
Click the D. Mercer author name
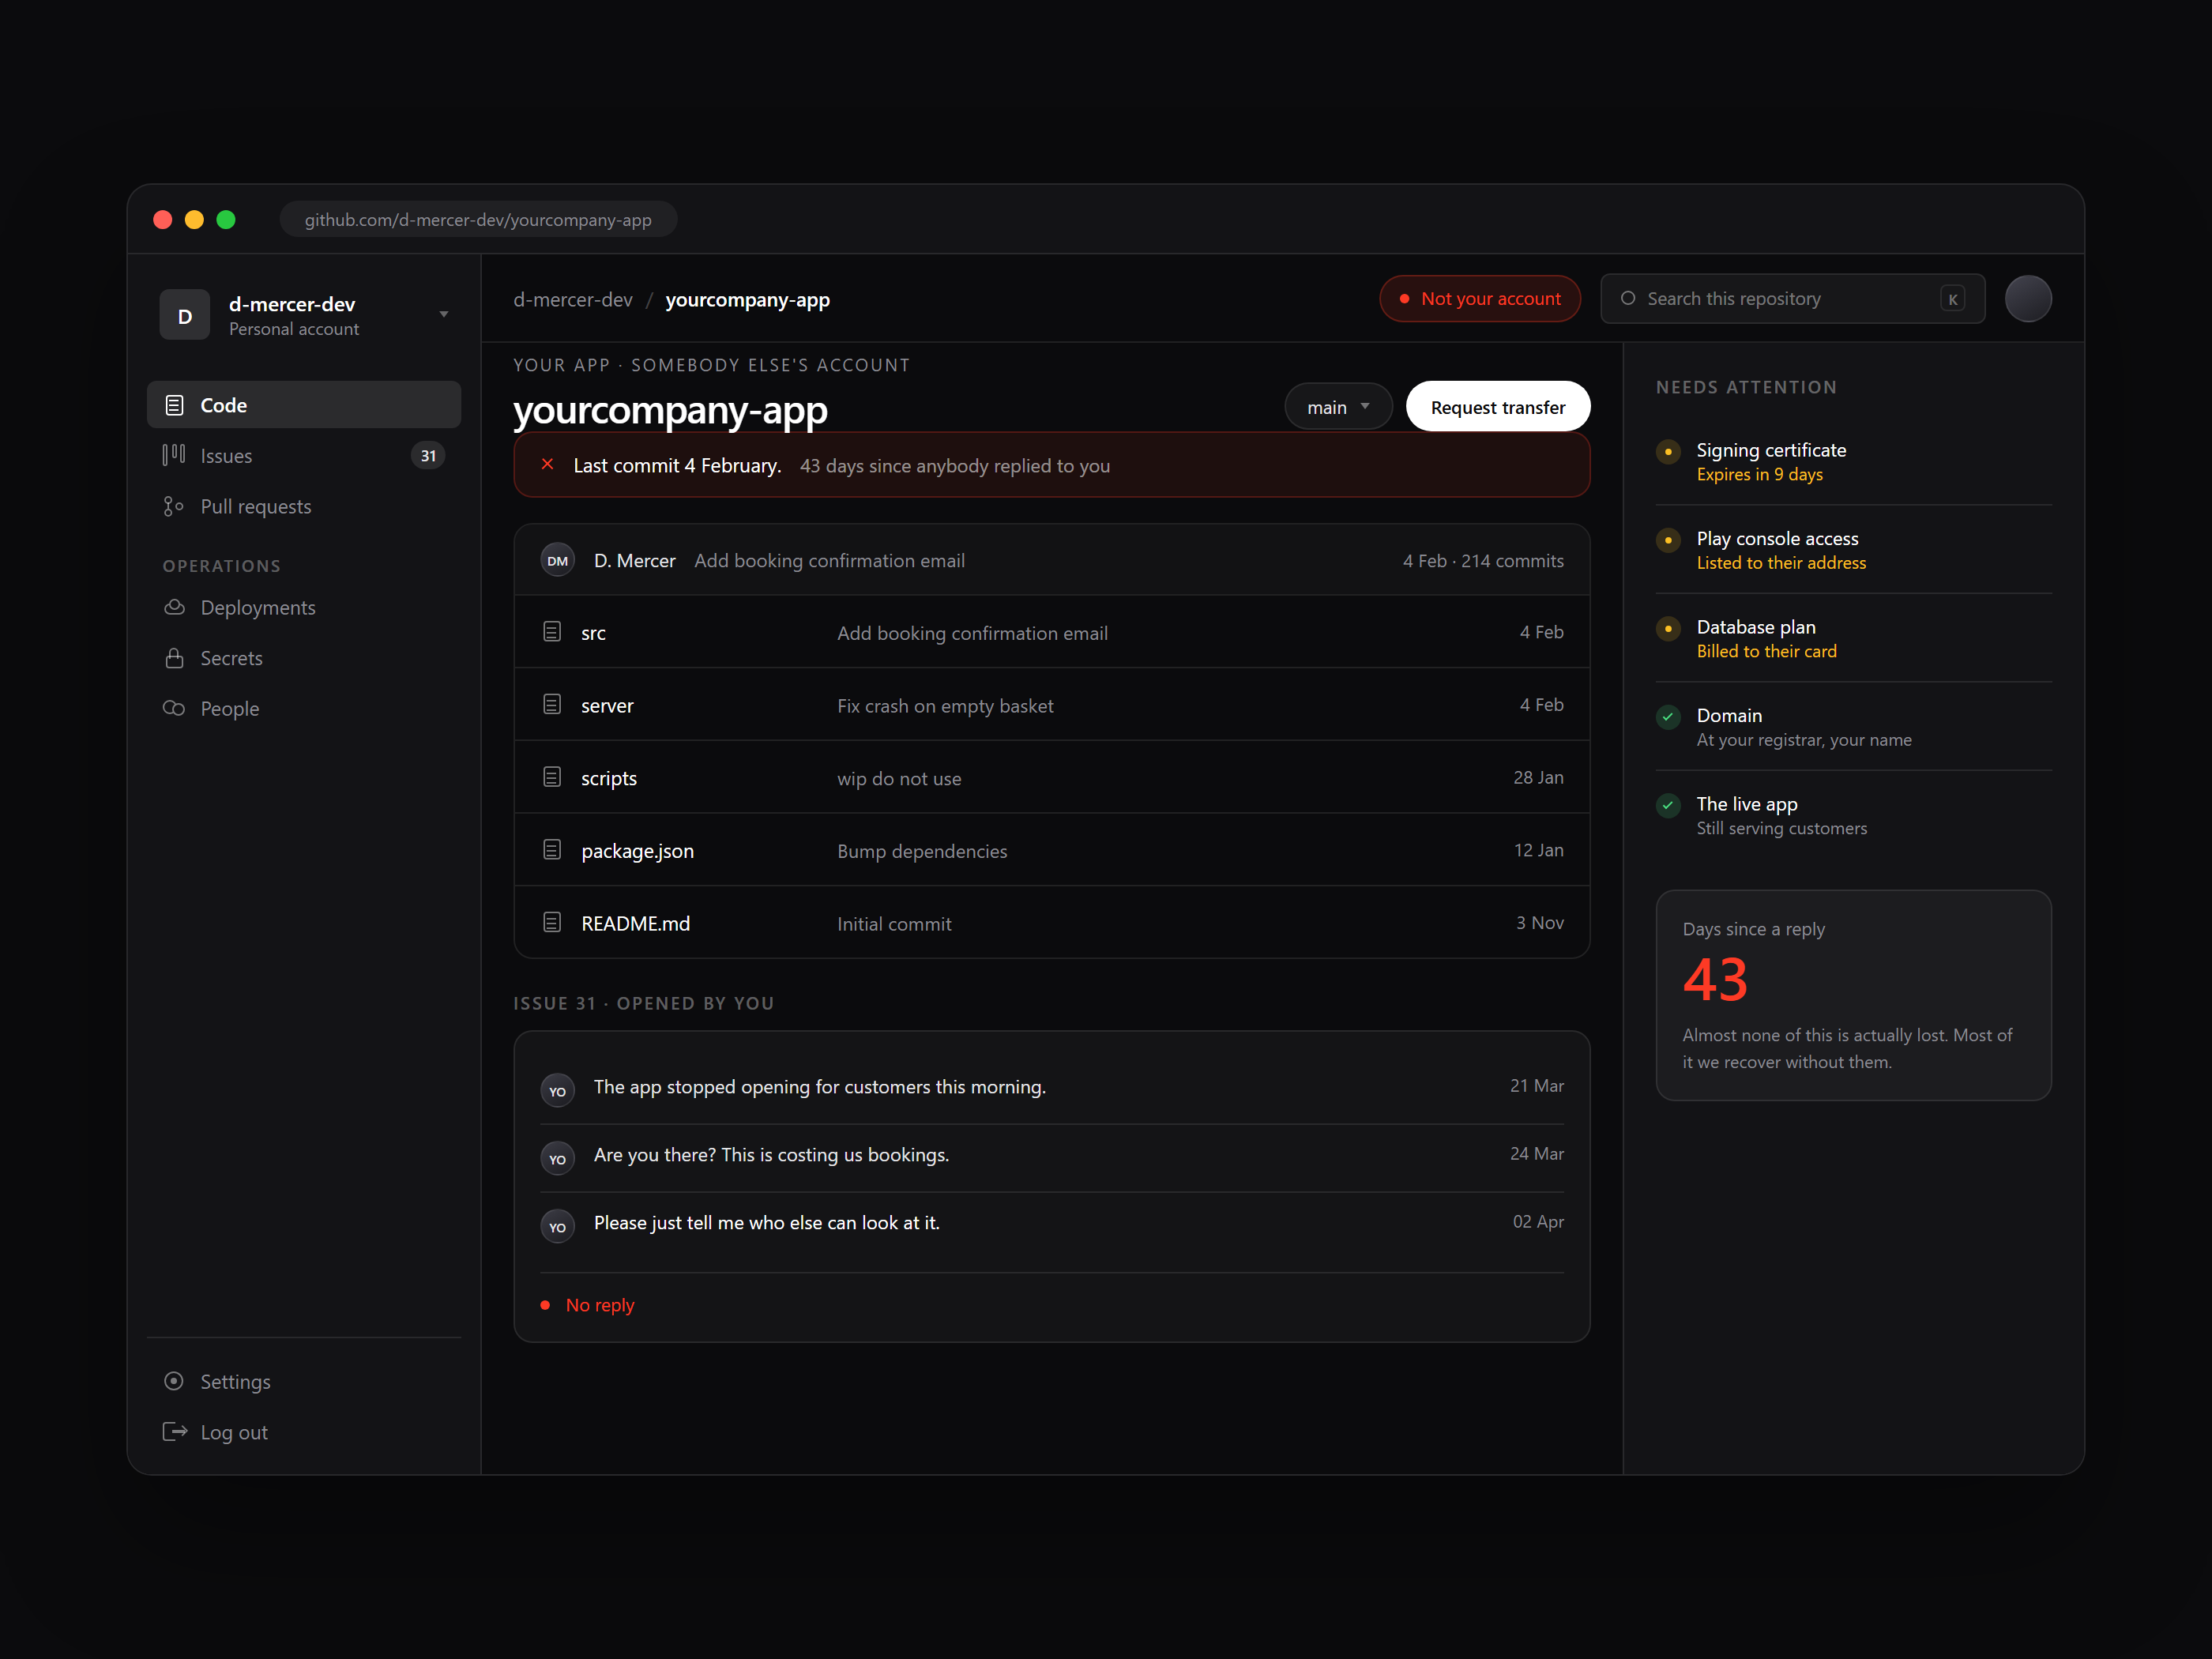(634, 561)
